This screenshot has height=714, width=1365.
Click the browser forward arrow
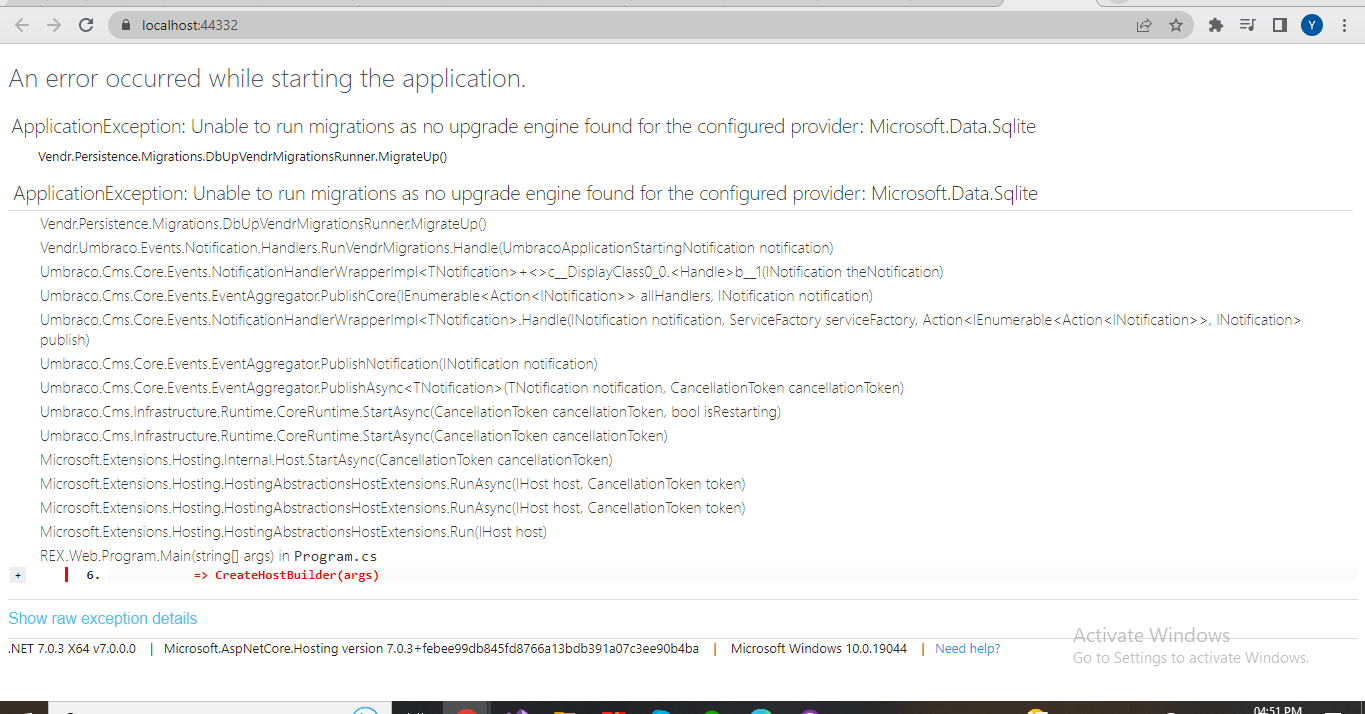pyautogui.click(x=54, y=25)
